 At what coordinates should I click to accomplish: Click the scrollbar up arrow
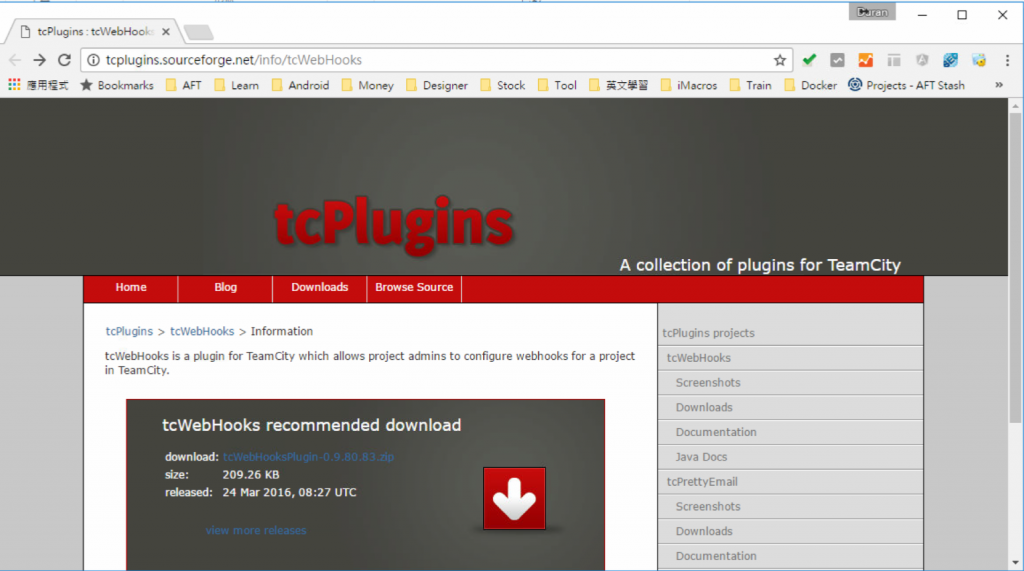point(1015,105)
